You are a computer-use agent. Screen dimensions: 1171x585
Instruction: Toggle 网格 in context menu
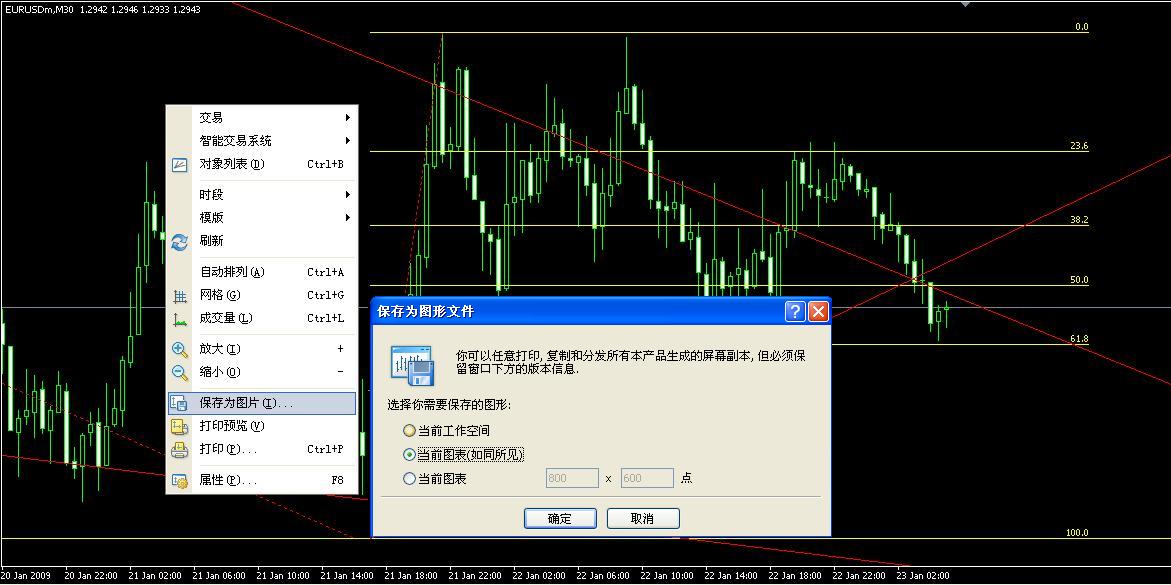point(261,296)
